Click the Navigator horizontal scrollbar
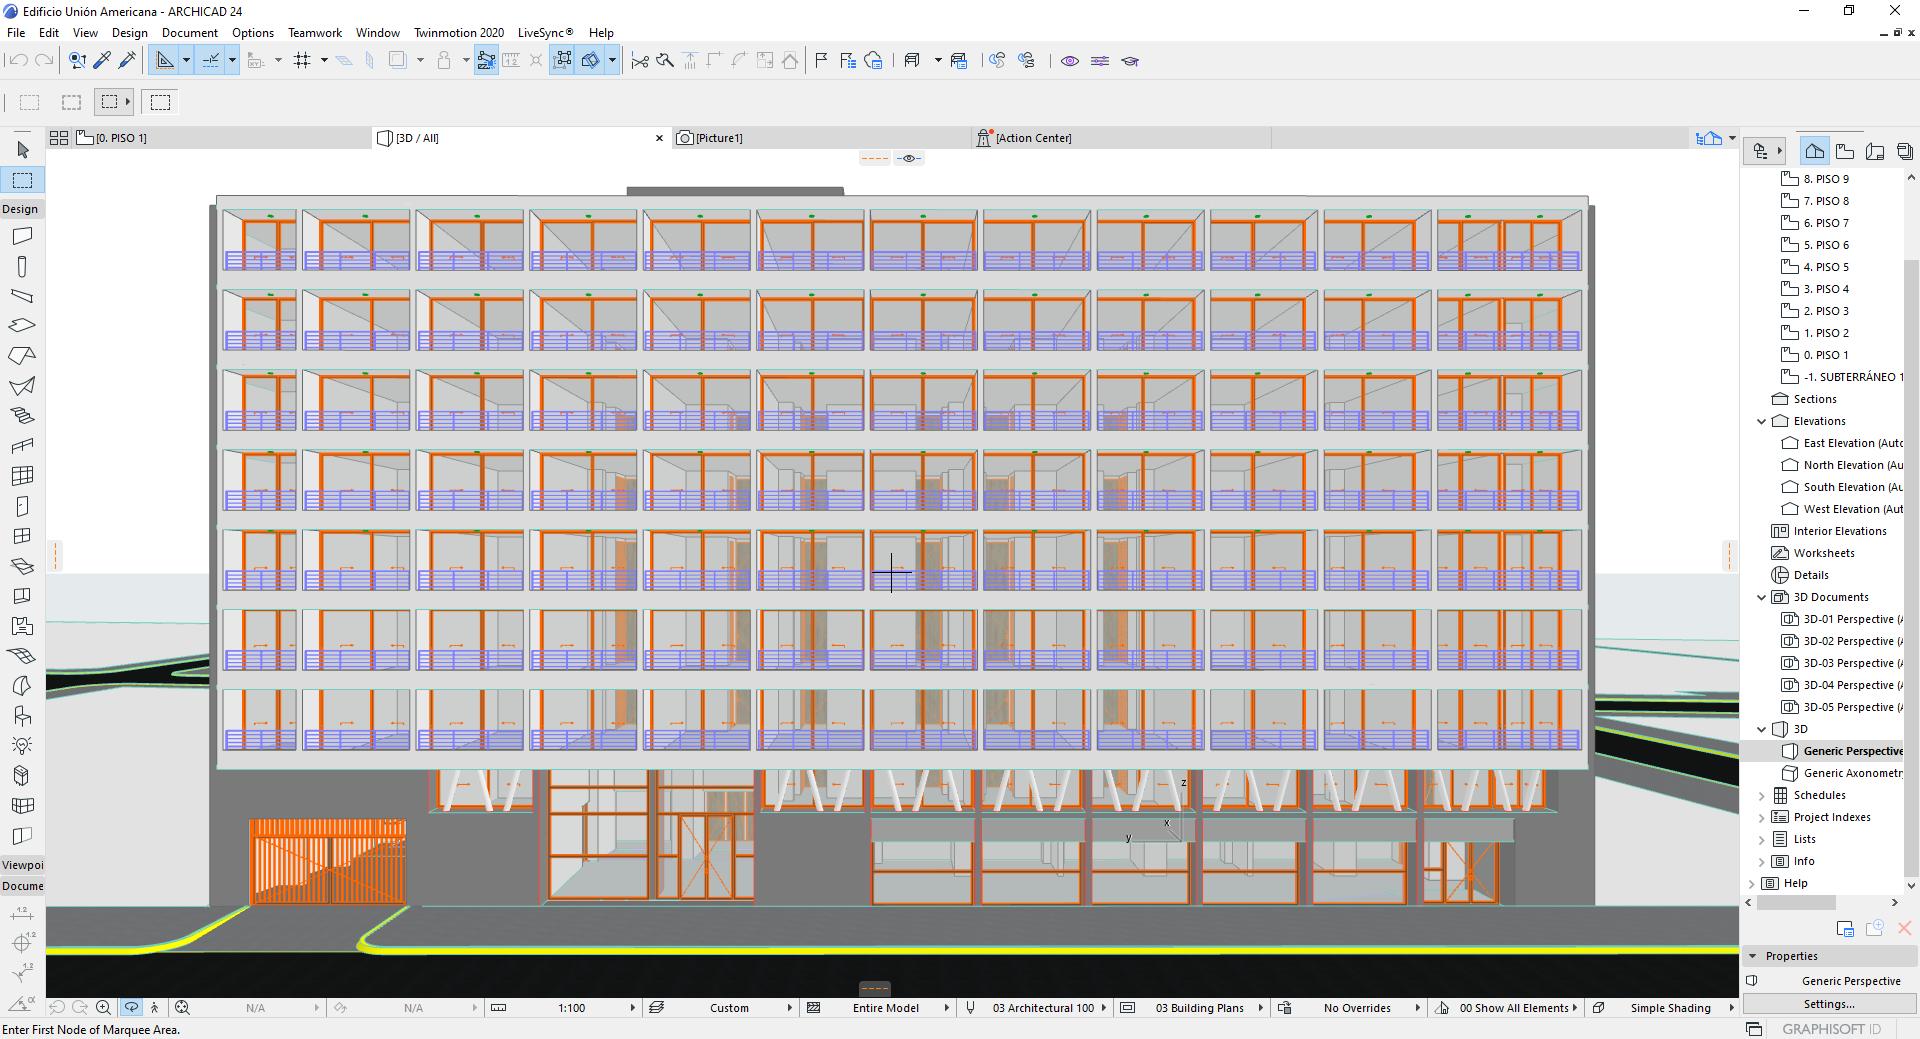 [x=1796, y=902]
